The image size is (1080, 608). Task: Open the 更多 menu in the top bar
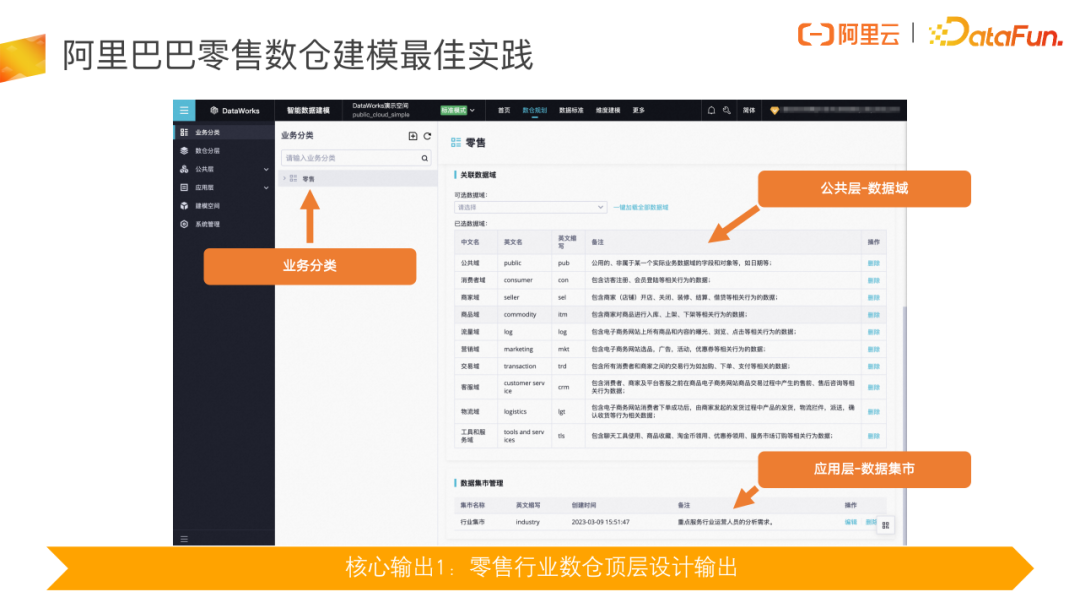click(x=637, y=110)
